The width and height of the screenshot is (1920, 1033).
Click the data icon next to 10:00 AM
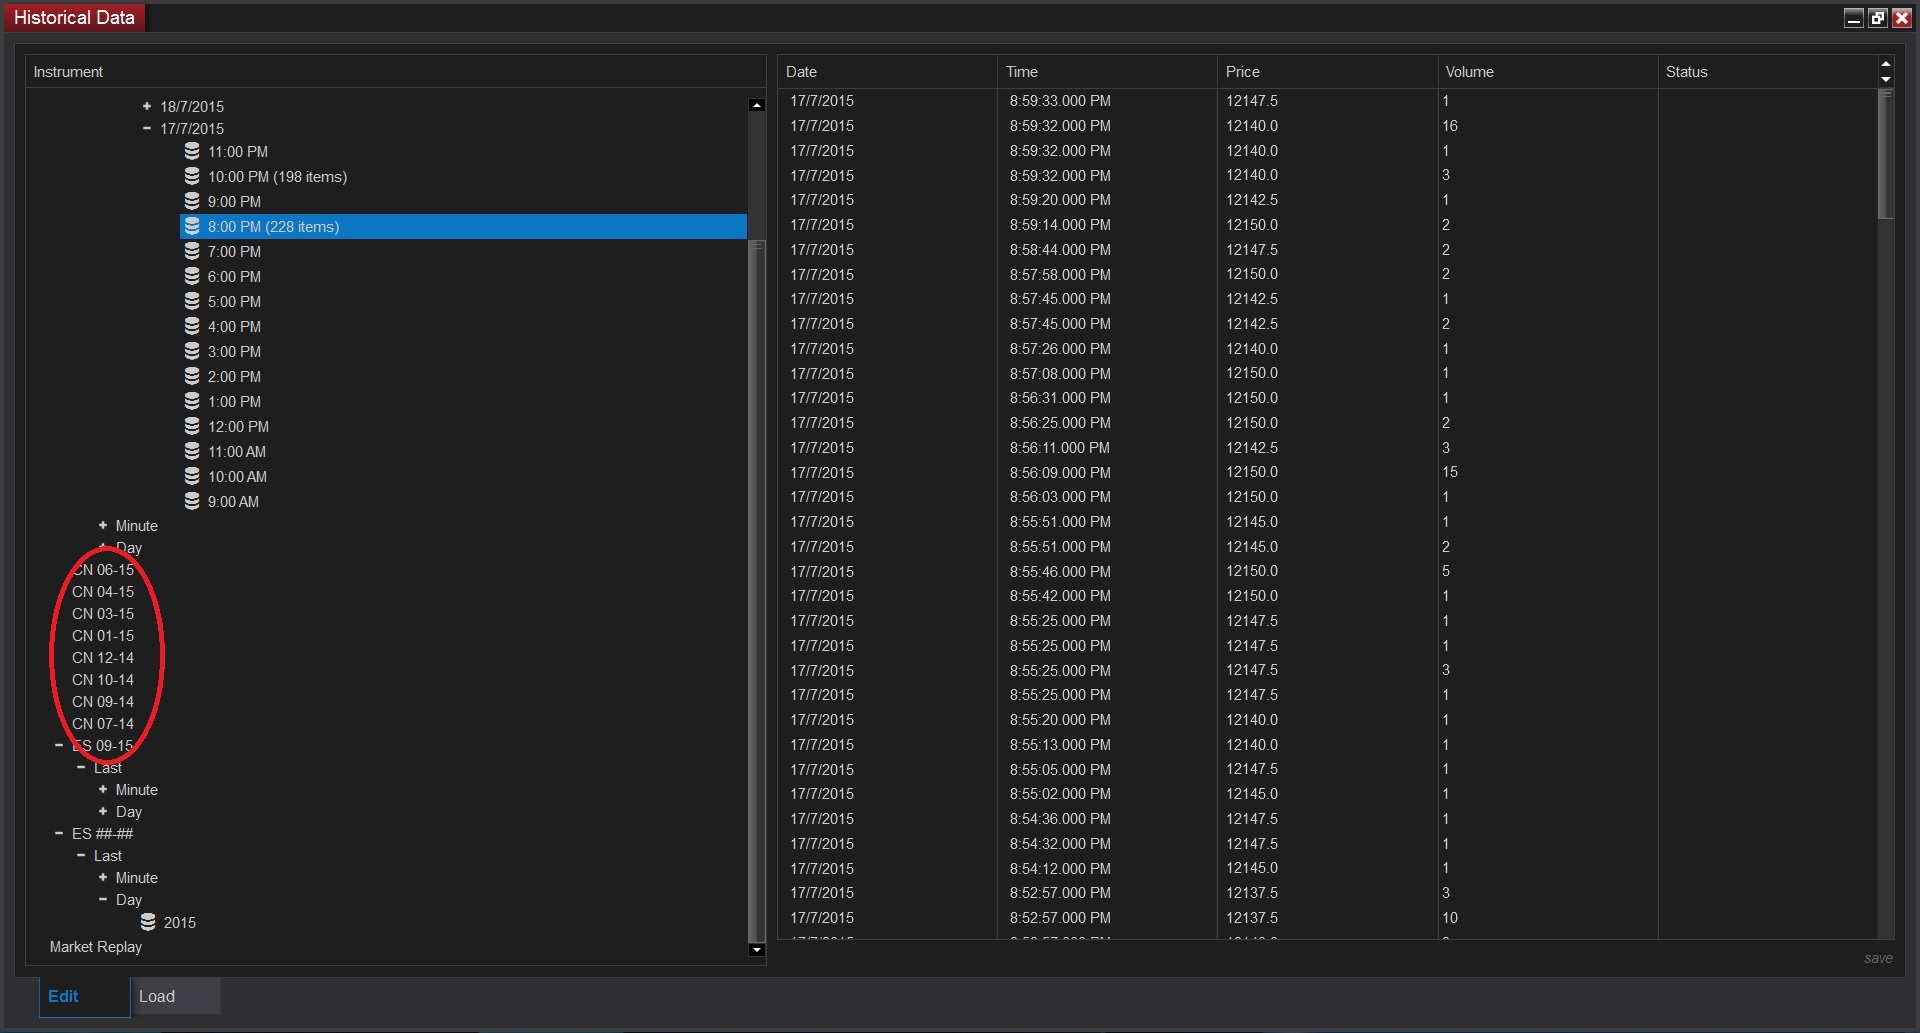[192, 476]
